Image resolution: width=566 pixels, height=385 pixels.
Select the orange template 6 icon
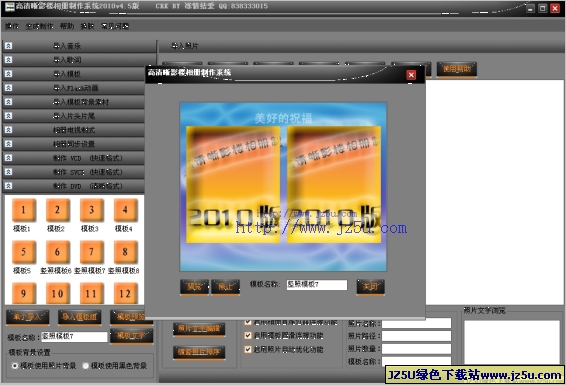[57, 252]
